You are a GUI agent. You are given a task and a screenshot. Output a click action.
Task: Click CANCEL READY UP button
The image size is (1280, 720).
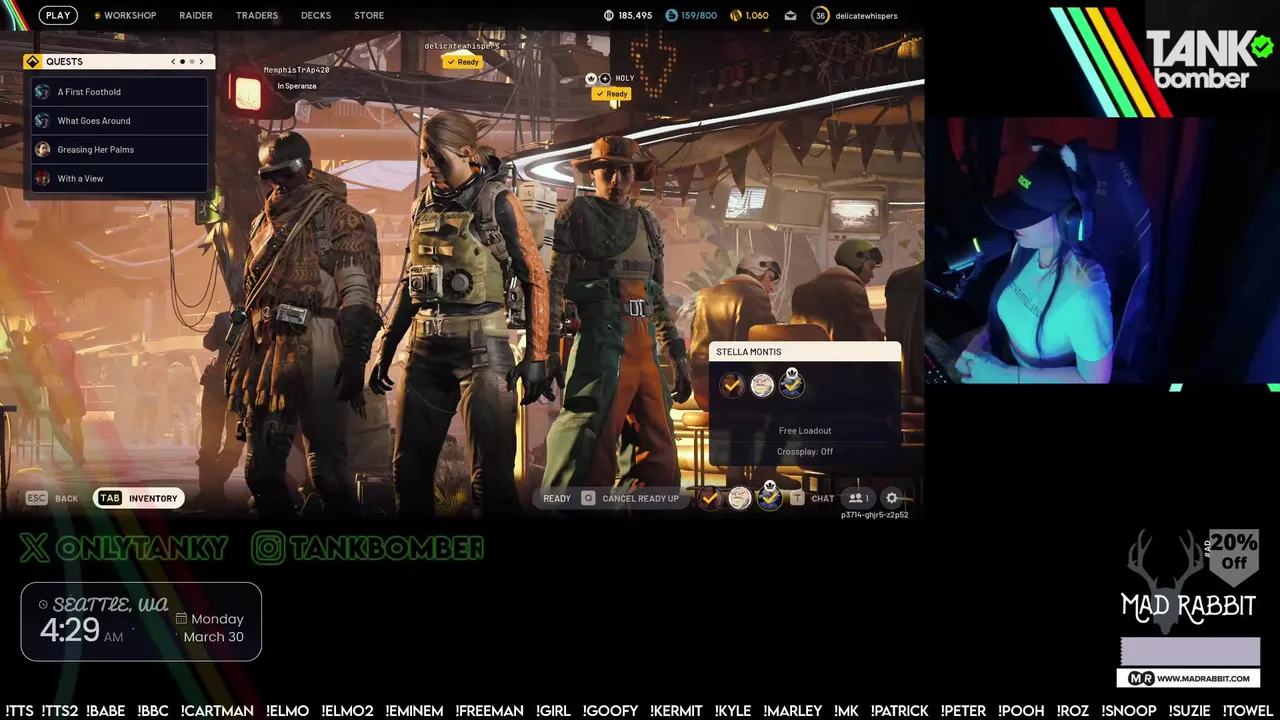pyautogui.click(x=640, y=499)
